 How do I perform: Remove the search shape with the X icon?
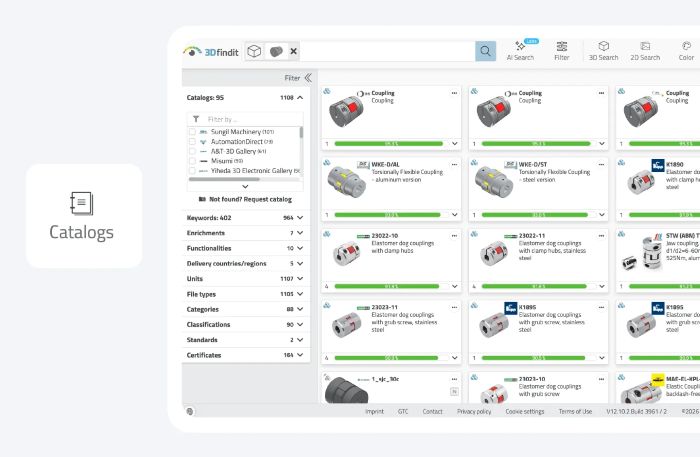293,51
